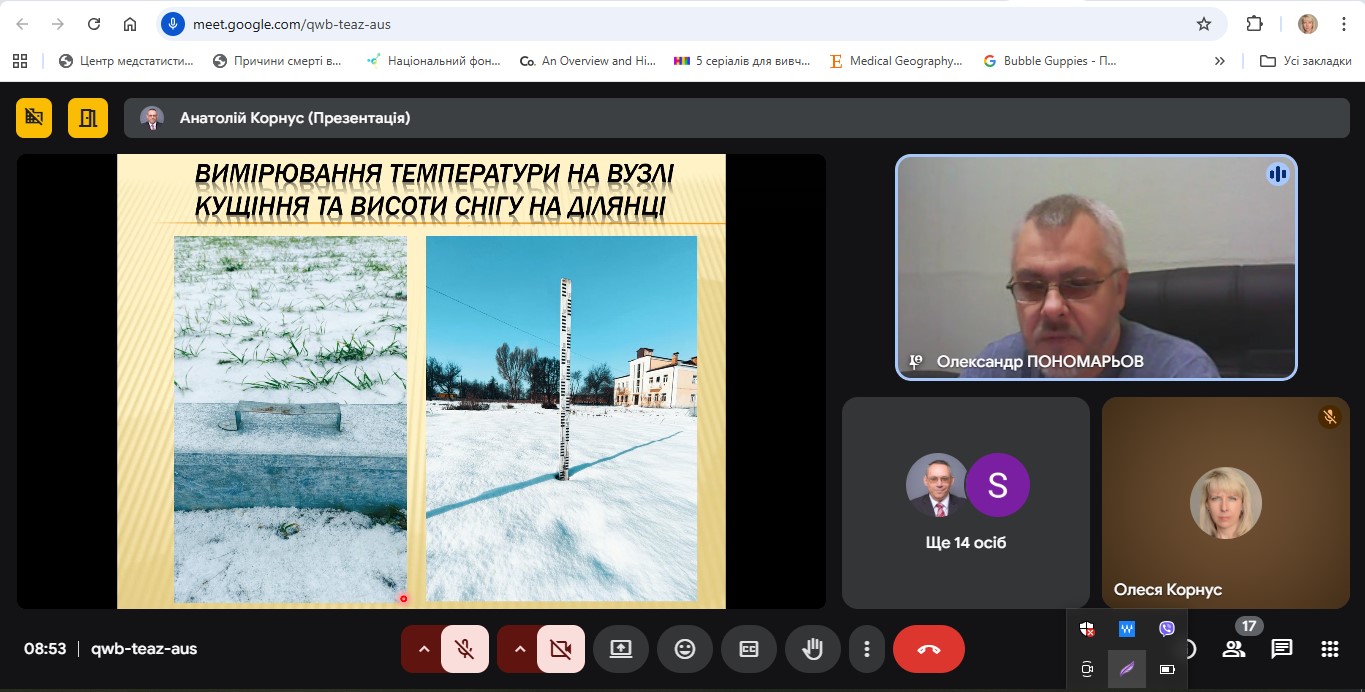The width and height of the screenshot is (1365, 692).
Task: Expand video settings arrow beside camera
Action: click(519, 649)
